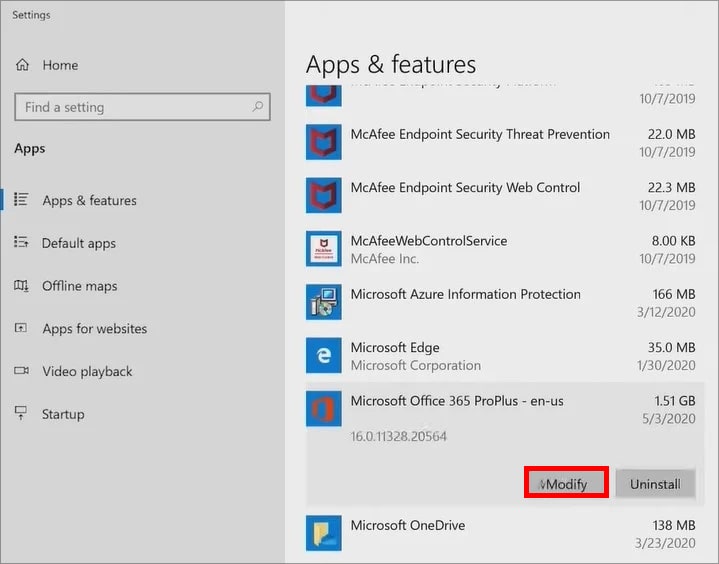Click the 138 MB size value
This screenshot has height=564, width=719.
coord(674,525)
